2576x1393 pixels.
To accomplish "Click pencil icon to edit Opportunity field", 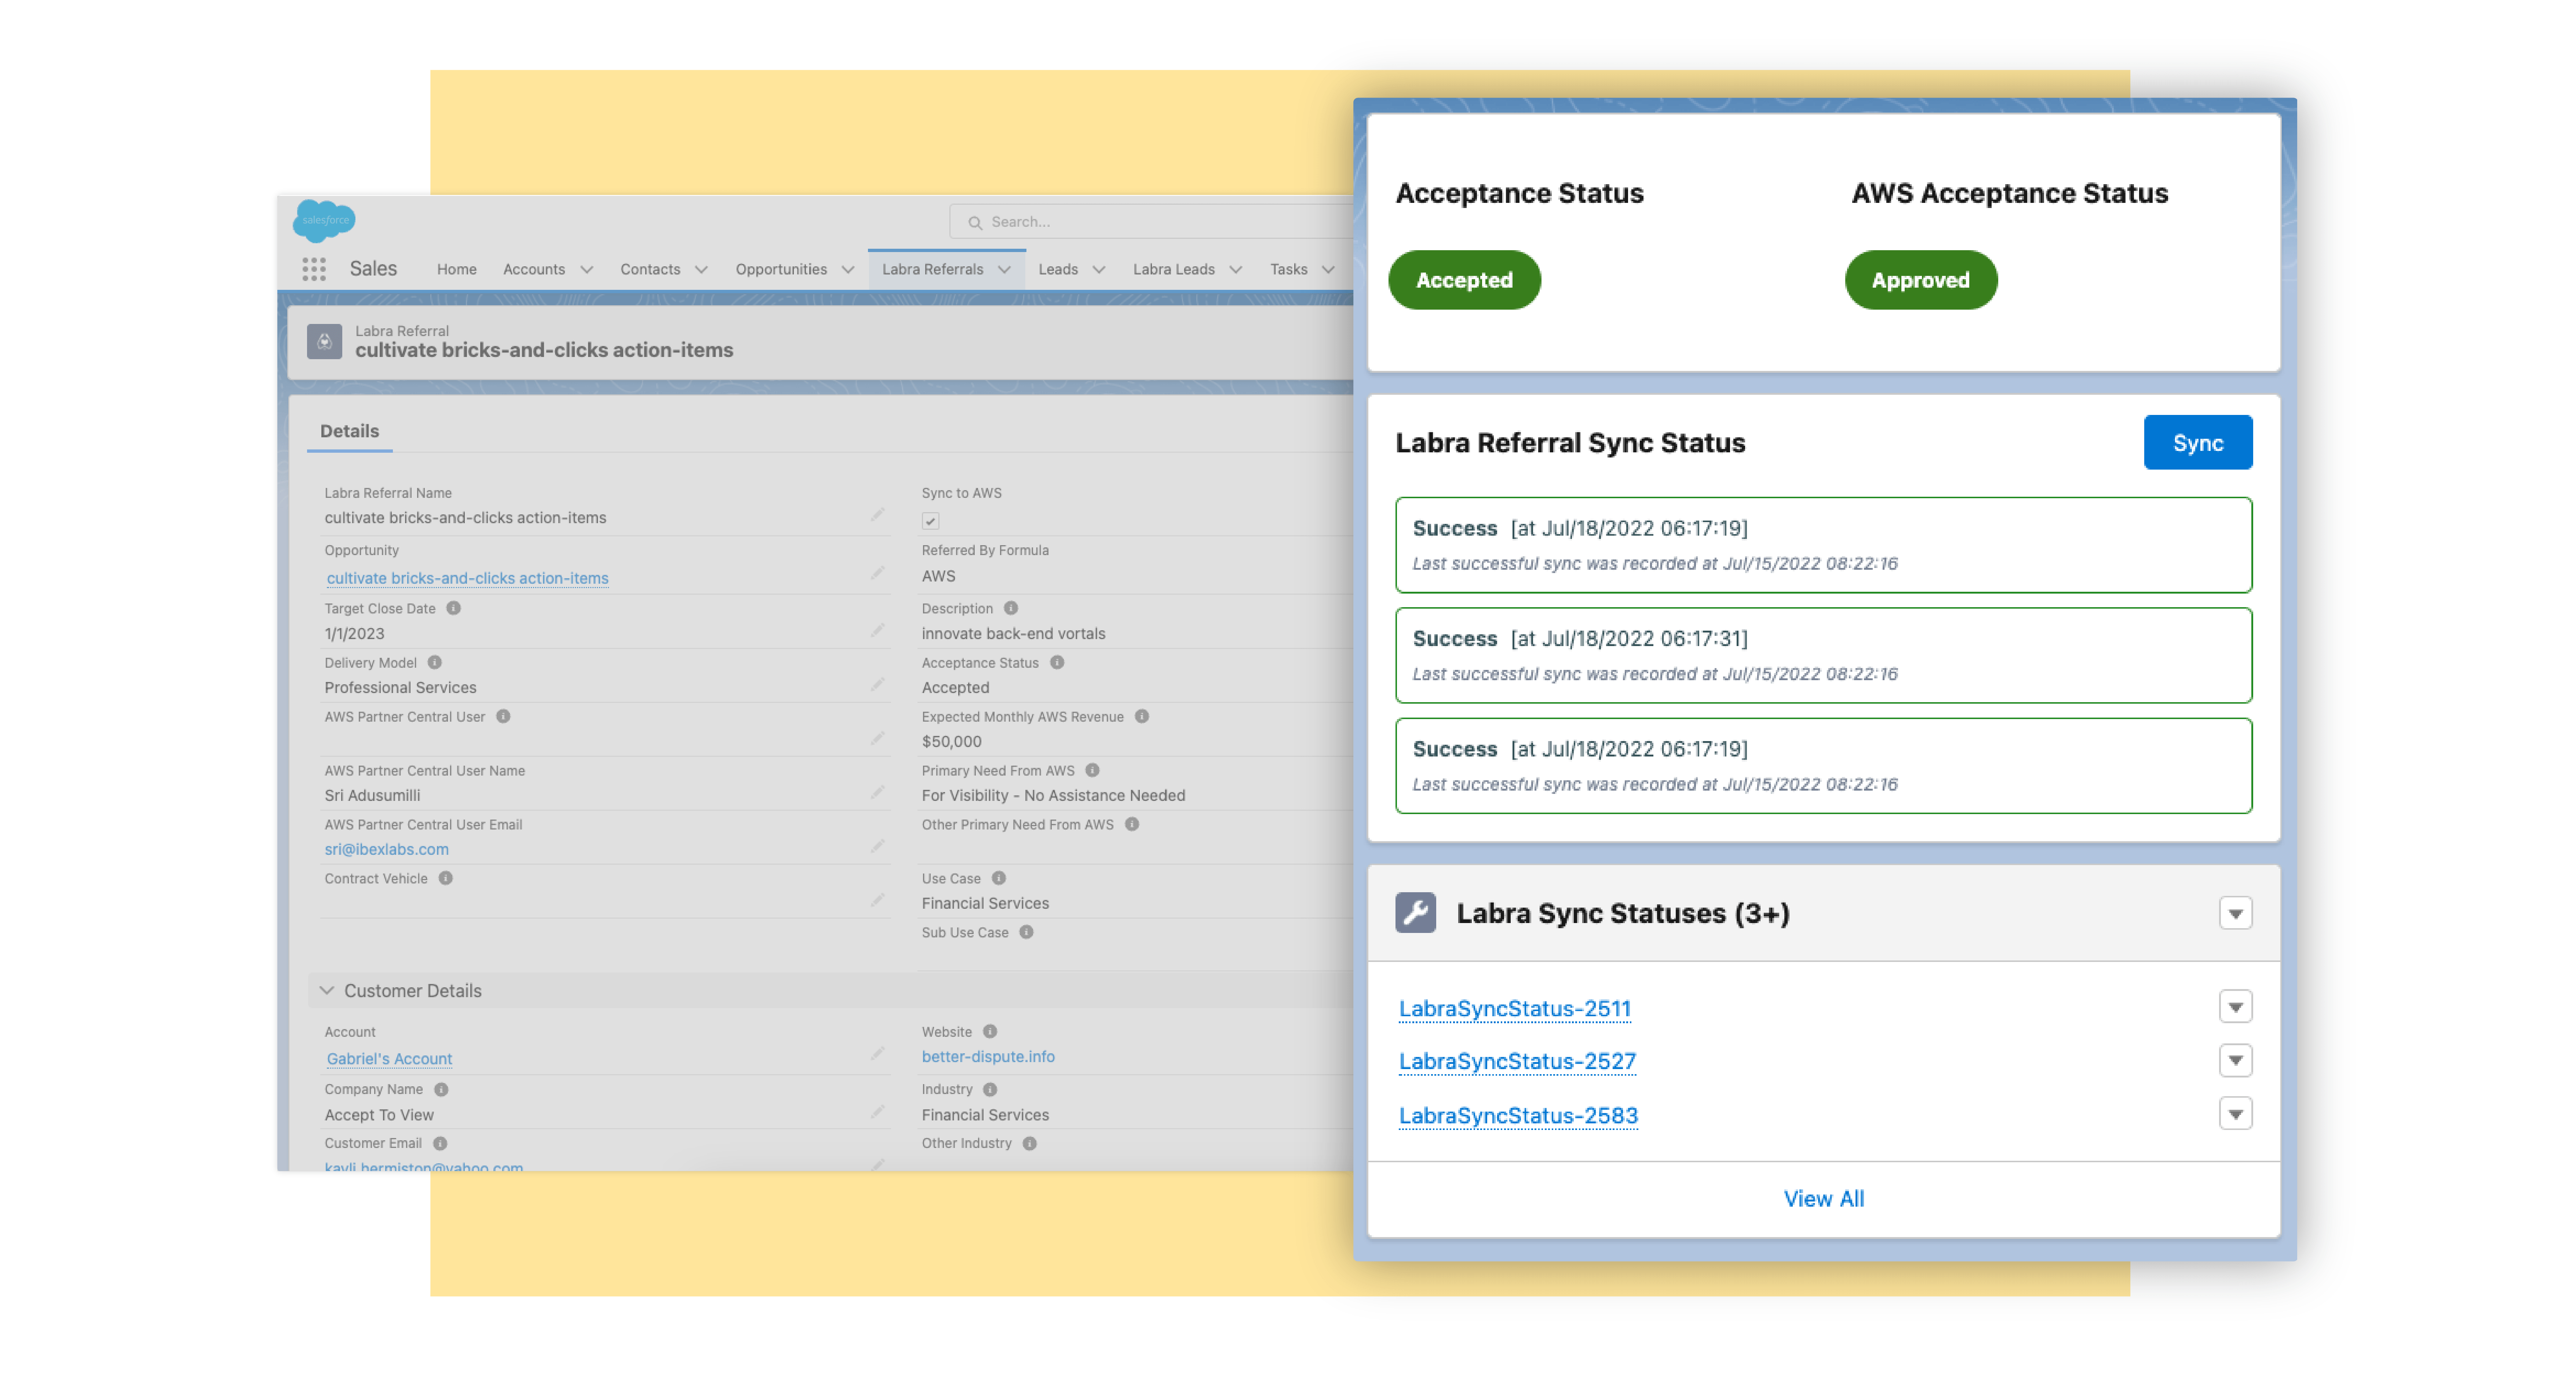I will click(x=877, y=573).
